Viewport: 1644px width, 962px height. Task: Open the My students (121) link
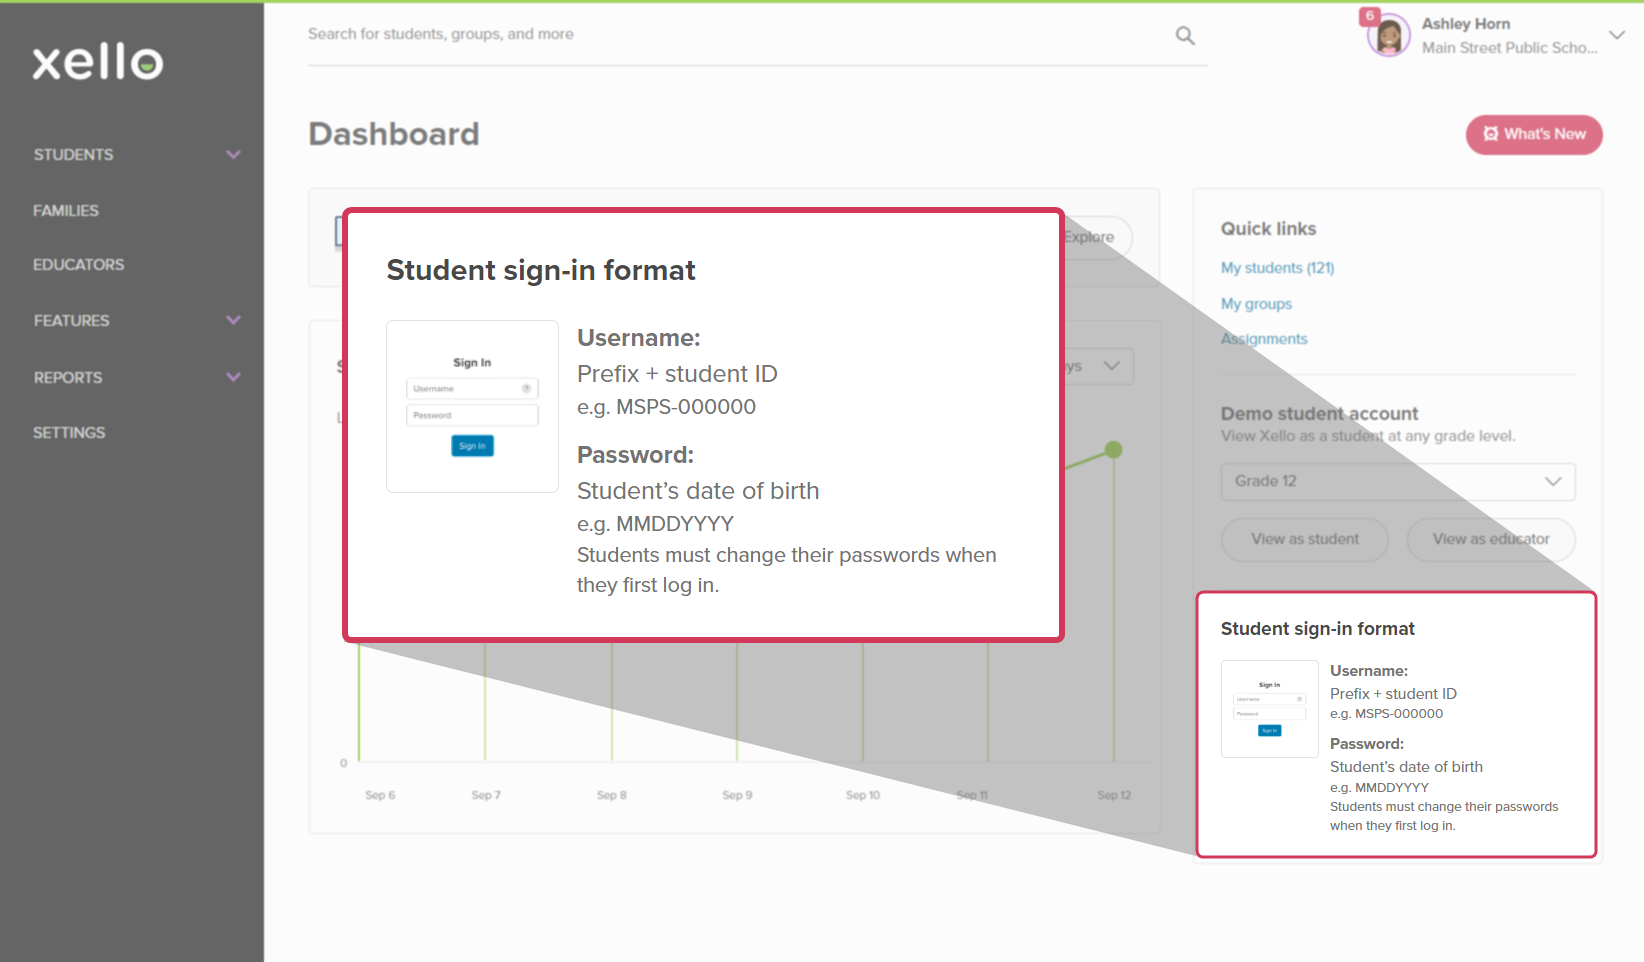point(1277,268)
